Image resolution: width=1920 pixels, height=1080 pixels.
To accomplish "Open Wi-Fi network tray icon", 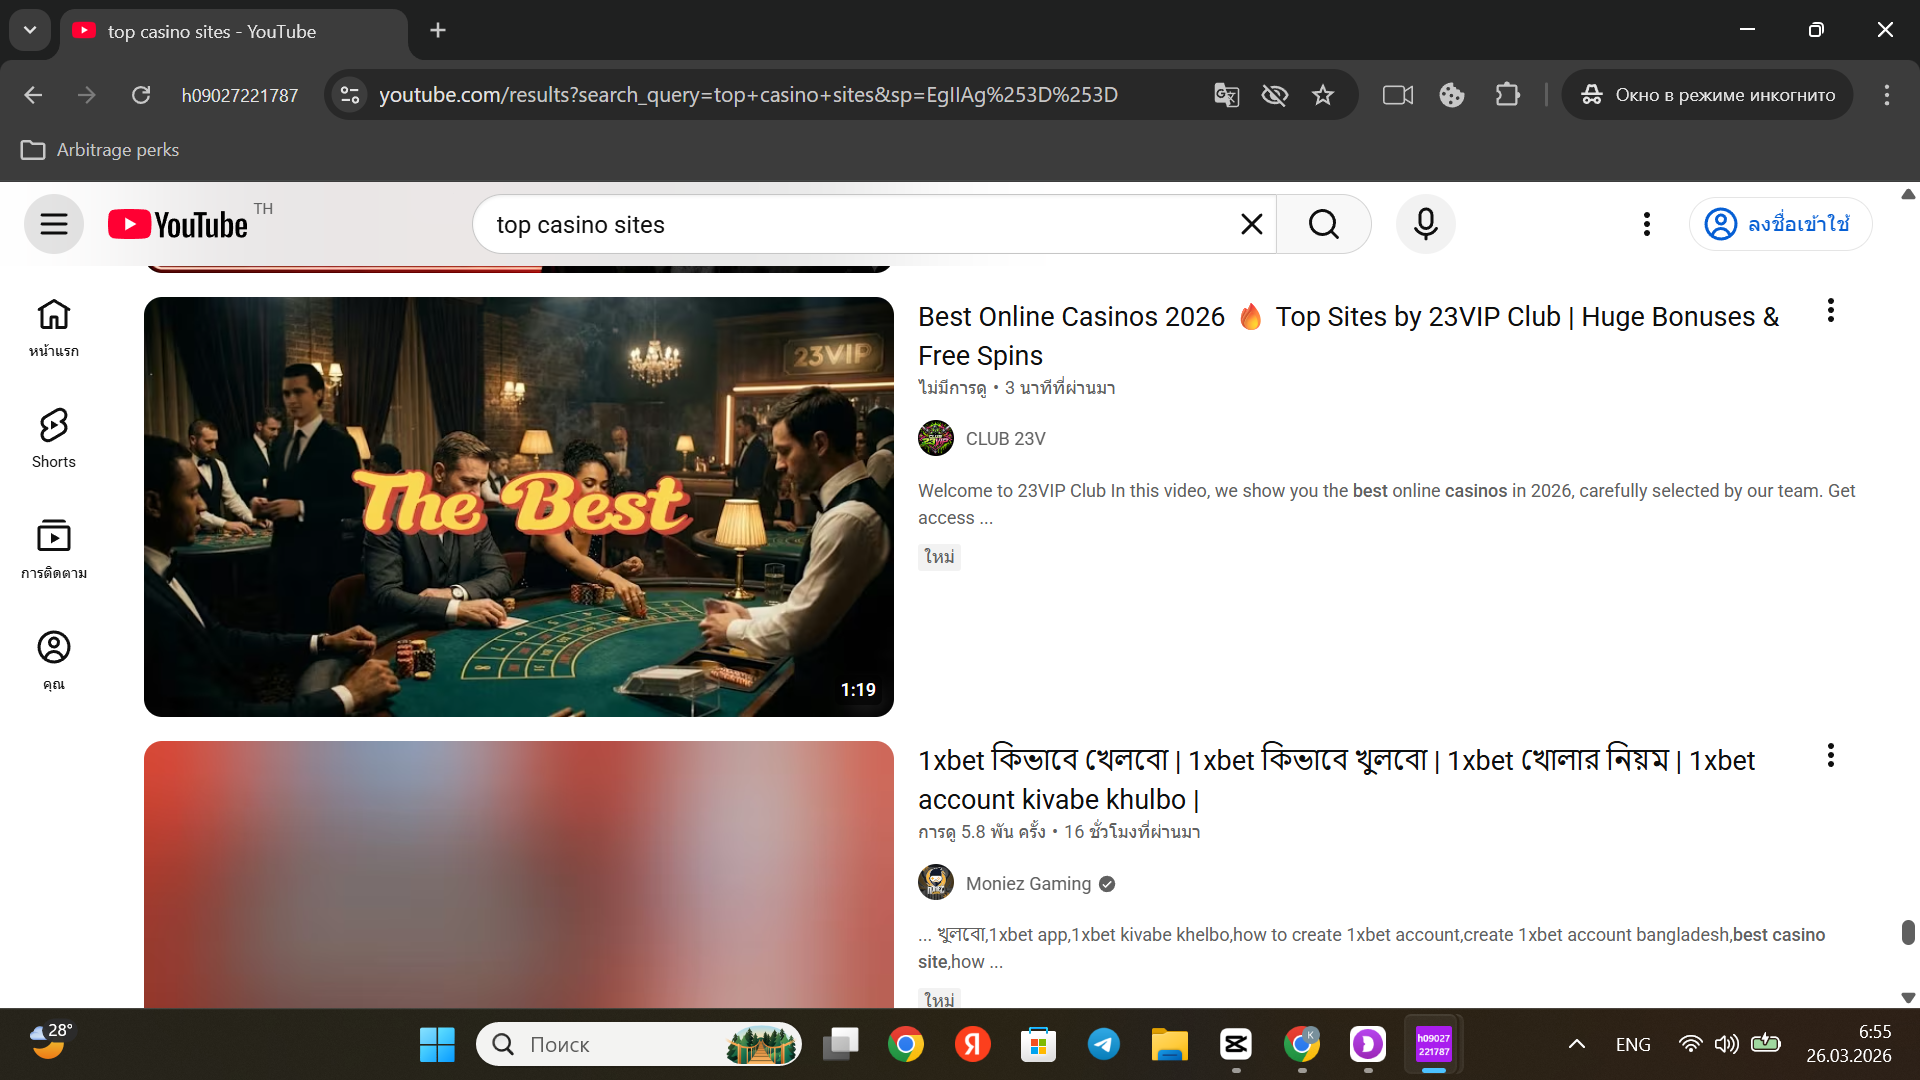I will 1690,1045.
